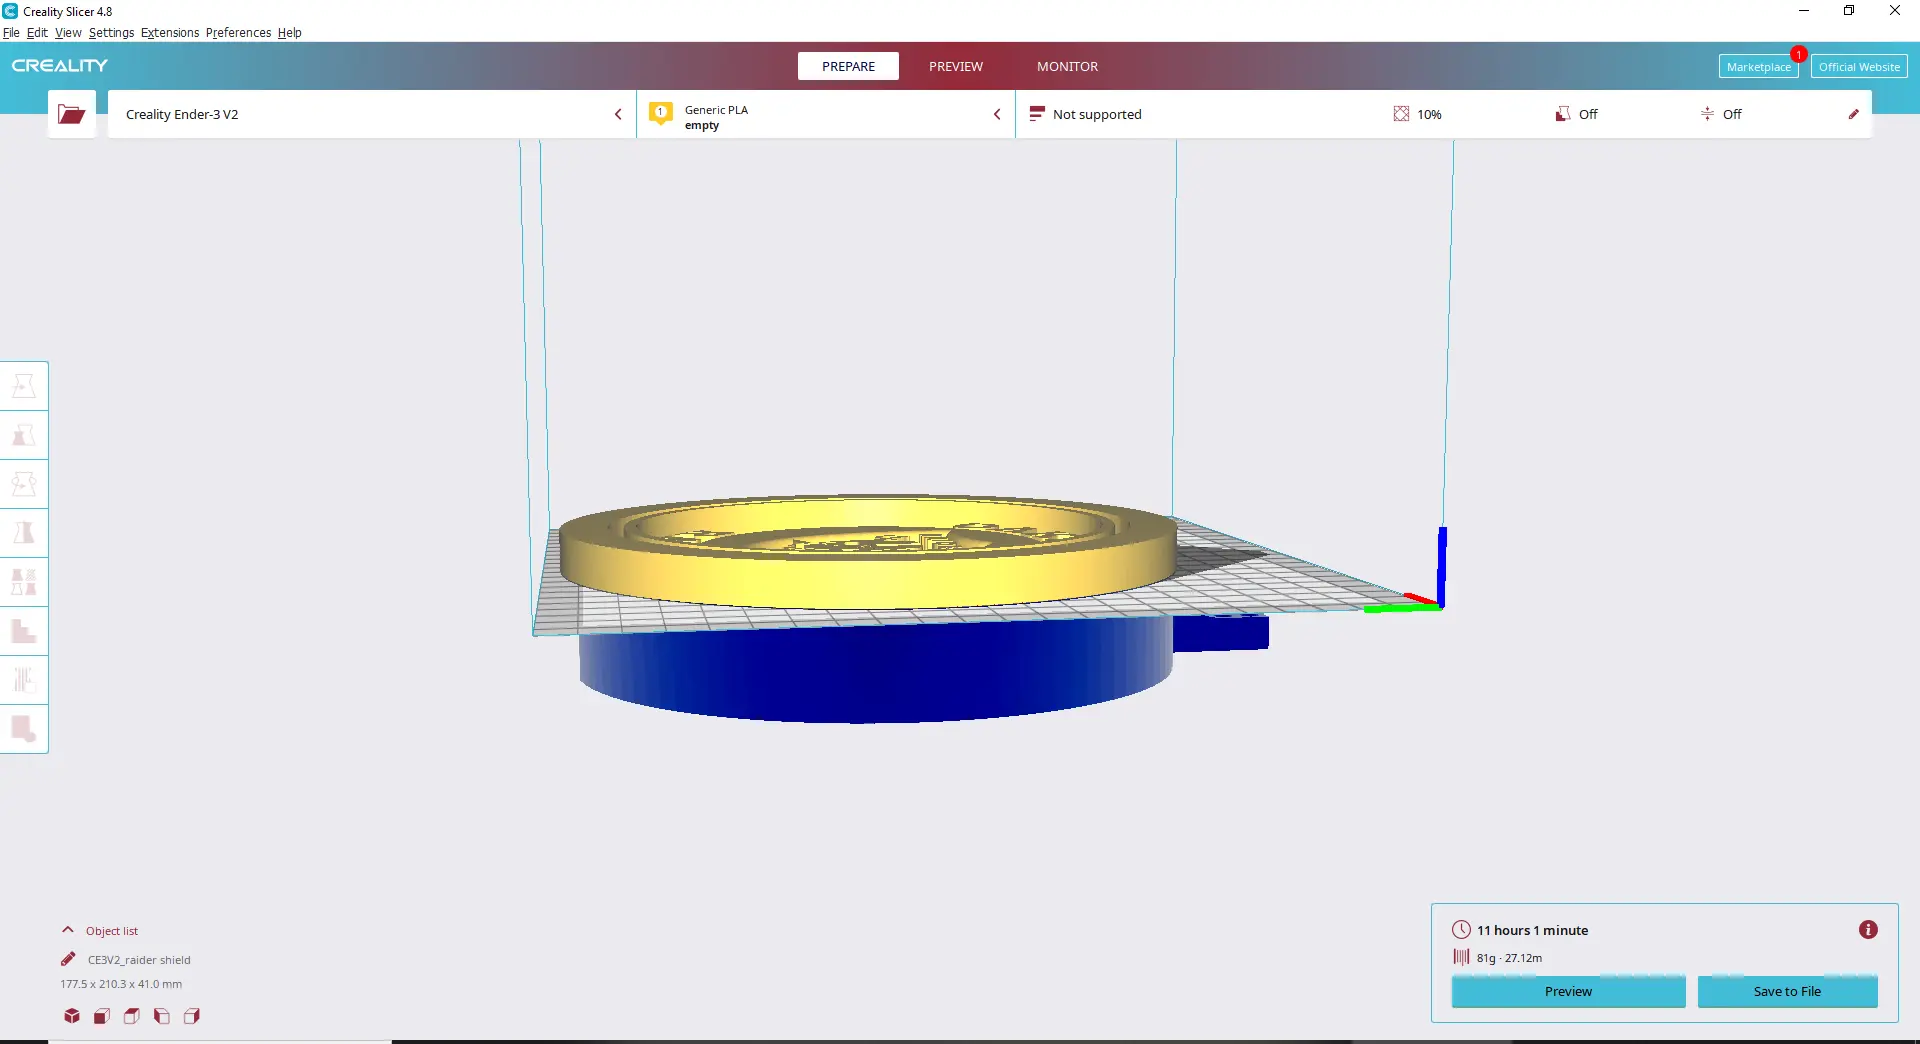Select the Per Model Settings tool
The height and width of the screenshot is (1044, 1920).
coord(24,582)
